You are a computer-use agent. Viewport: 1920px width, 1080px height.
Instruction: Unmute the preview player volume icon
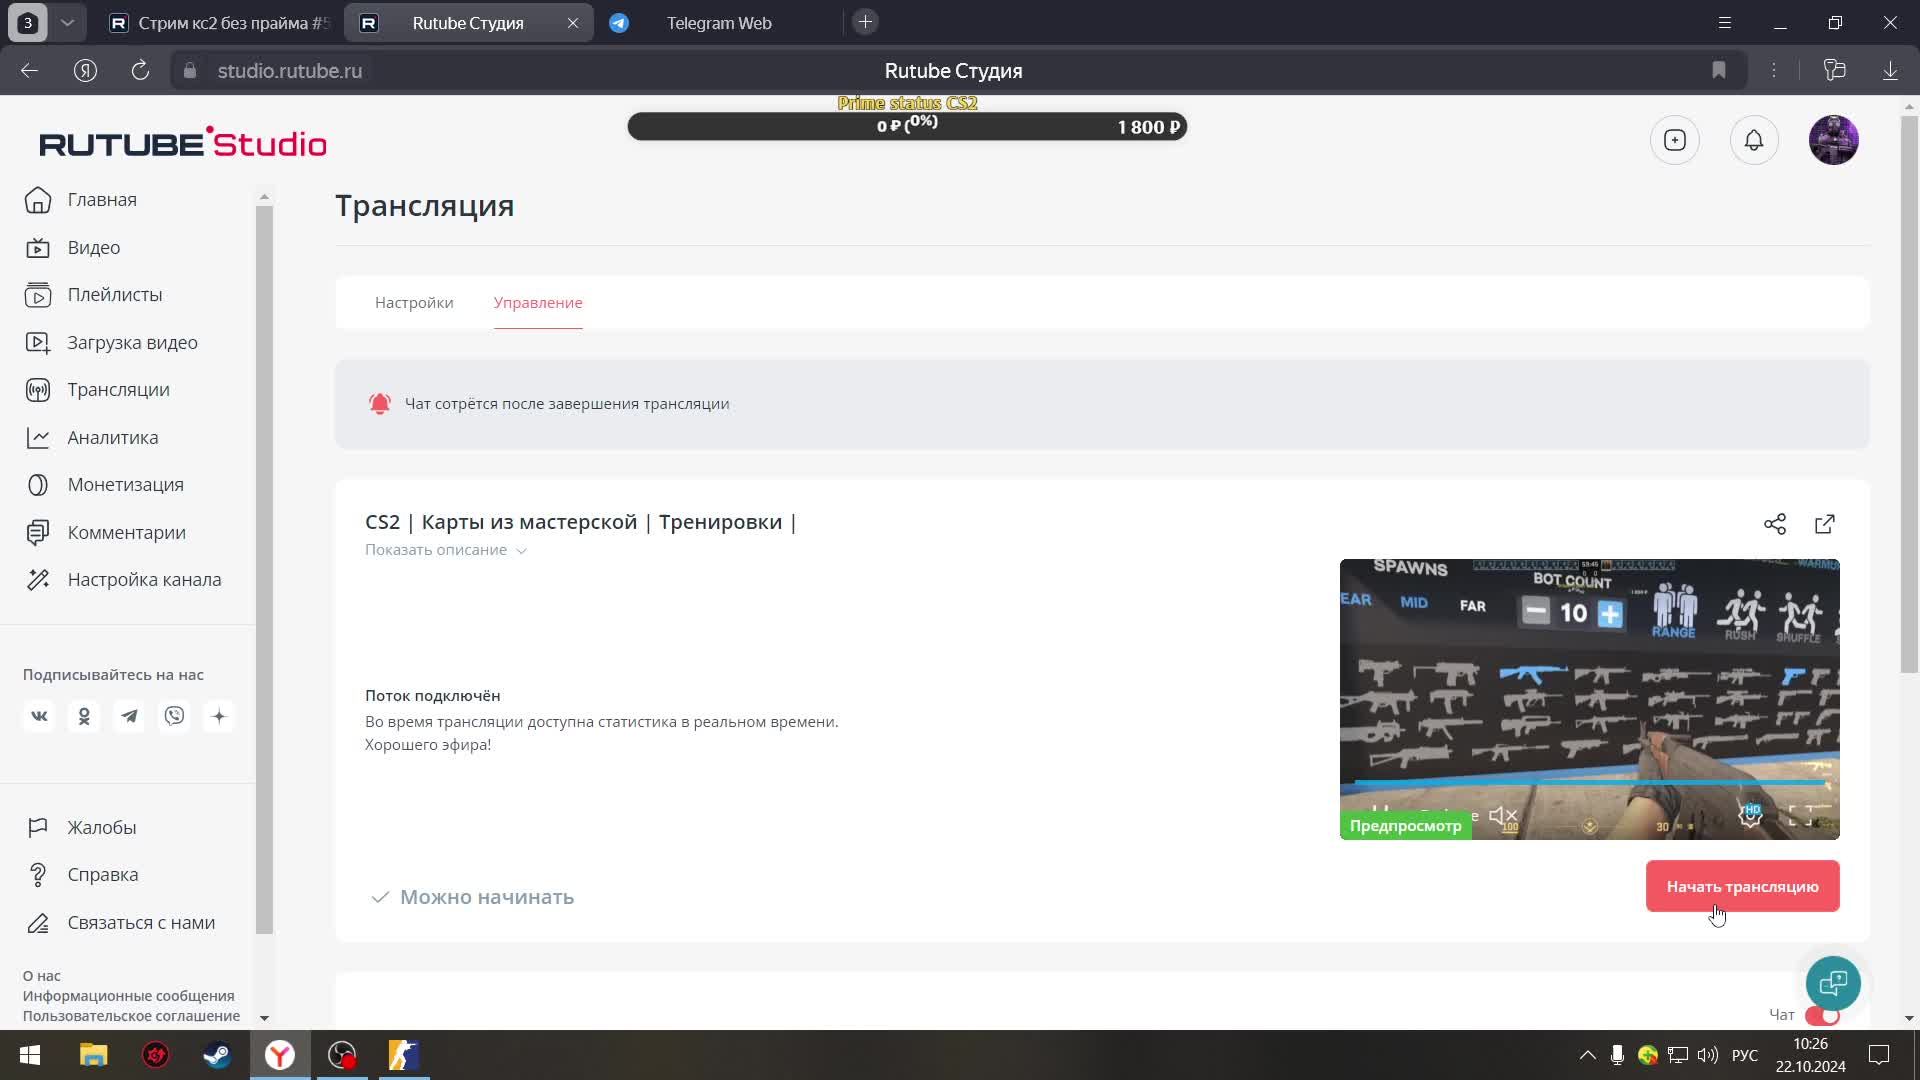[x=1503, y=816]
